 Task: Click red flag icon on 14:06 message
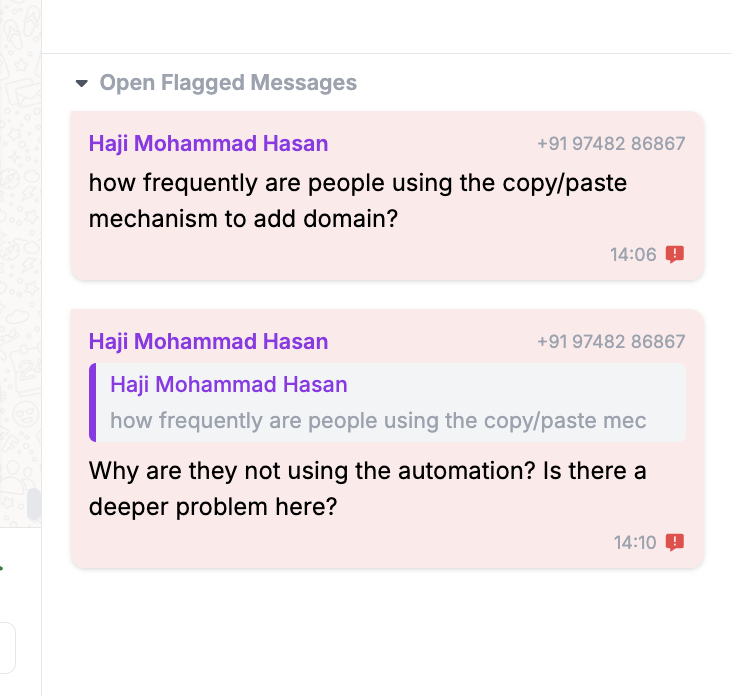tap(675, 254)
